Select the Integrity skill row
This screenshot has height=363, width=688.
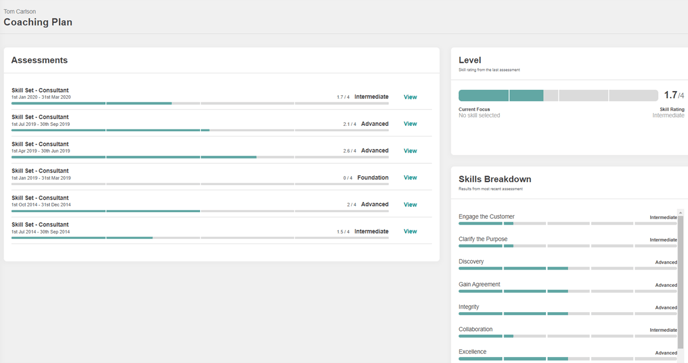point(568,309)
